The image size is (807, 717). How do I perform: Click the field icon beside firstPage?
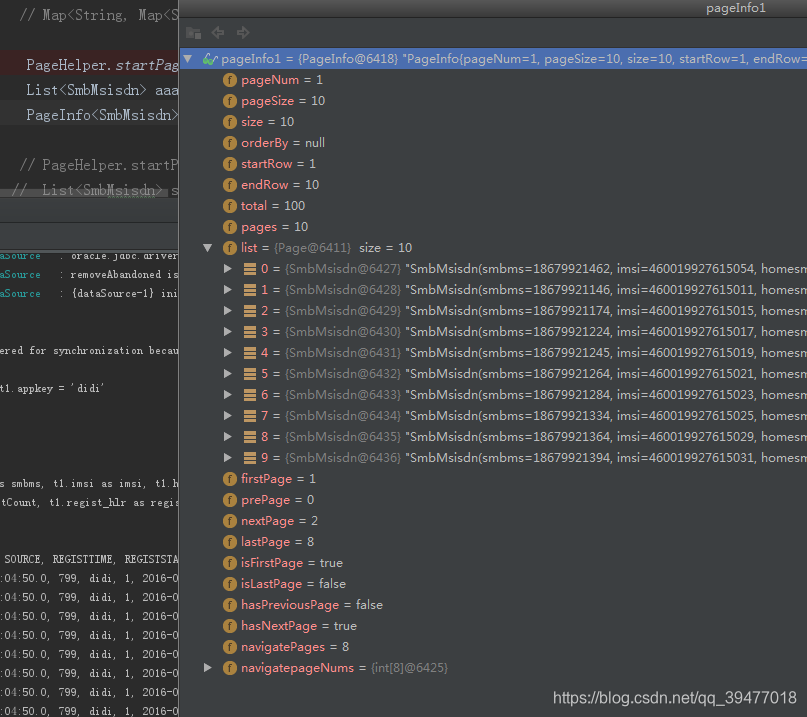[230, 479]
